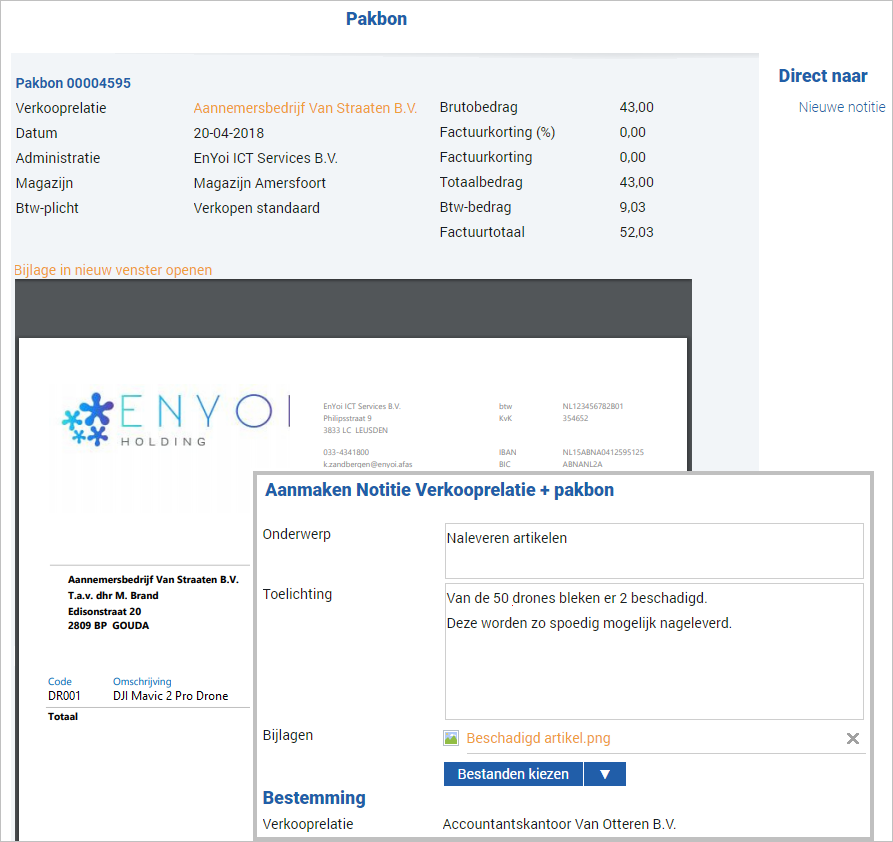Open the Nieuwe notitie link
This screenshot has height=842, width=893.
[x=842, y=107]
